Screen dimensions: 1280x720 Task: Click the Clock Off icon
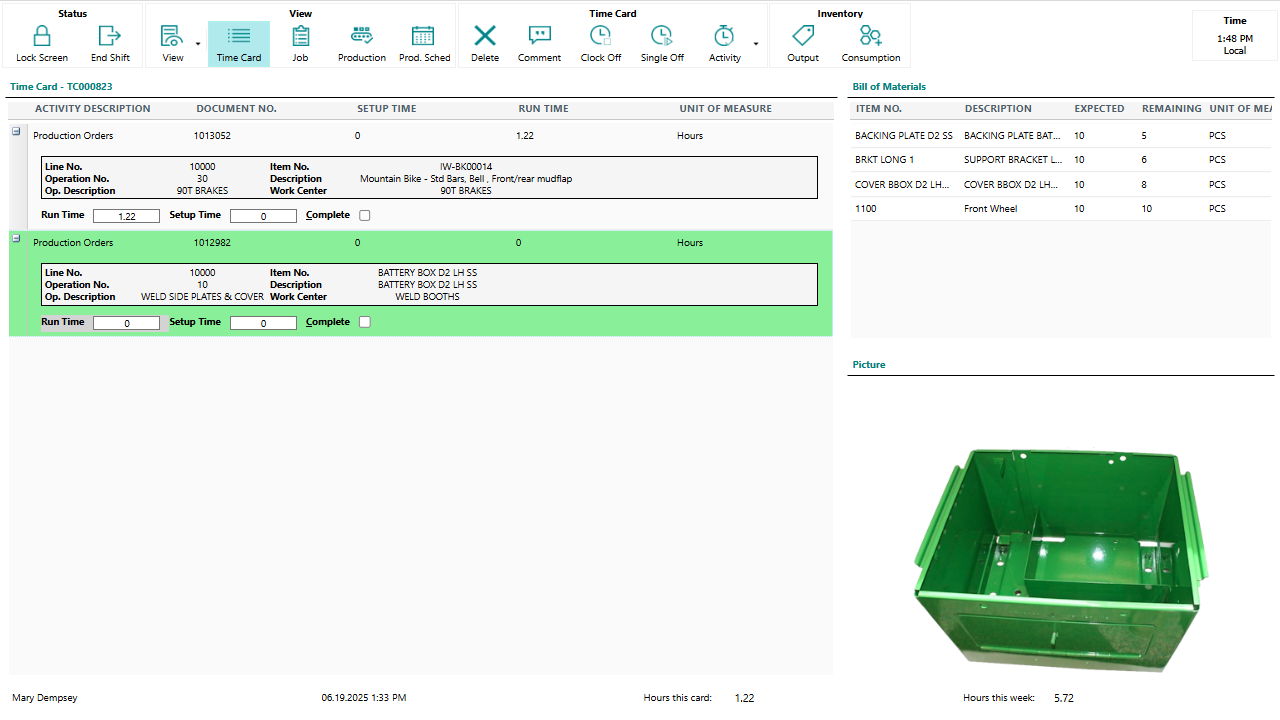(600, 37)
